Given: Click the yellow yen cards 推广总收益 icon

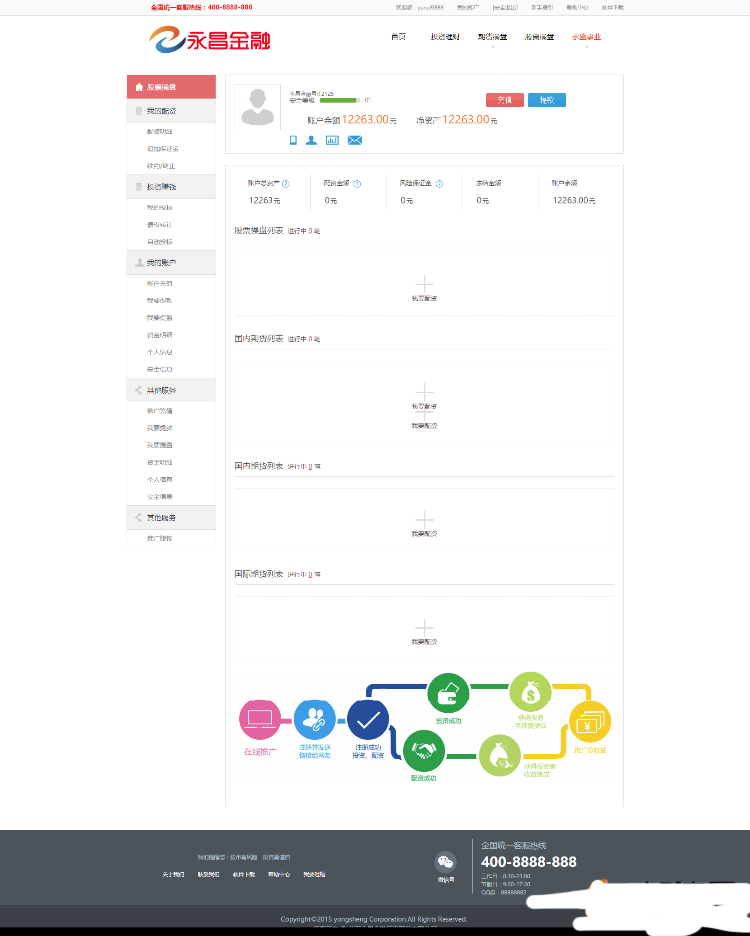Looking at the screenshot, I should tap(590, 722).
